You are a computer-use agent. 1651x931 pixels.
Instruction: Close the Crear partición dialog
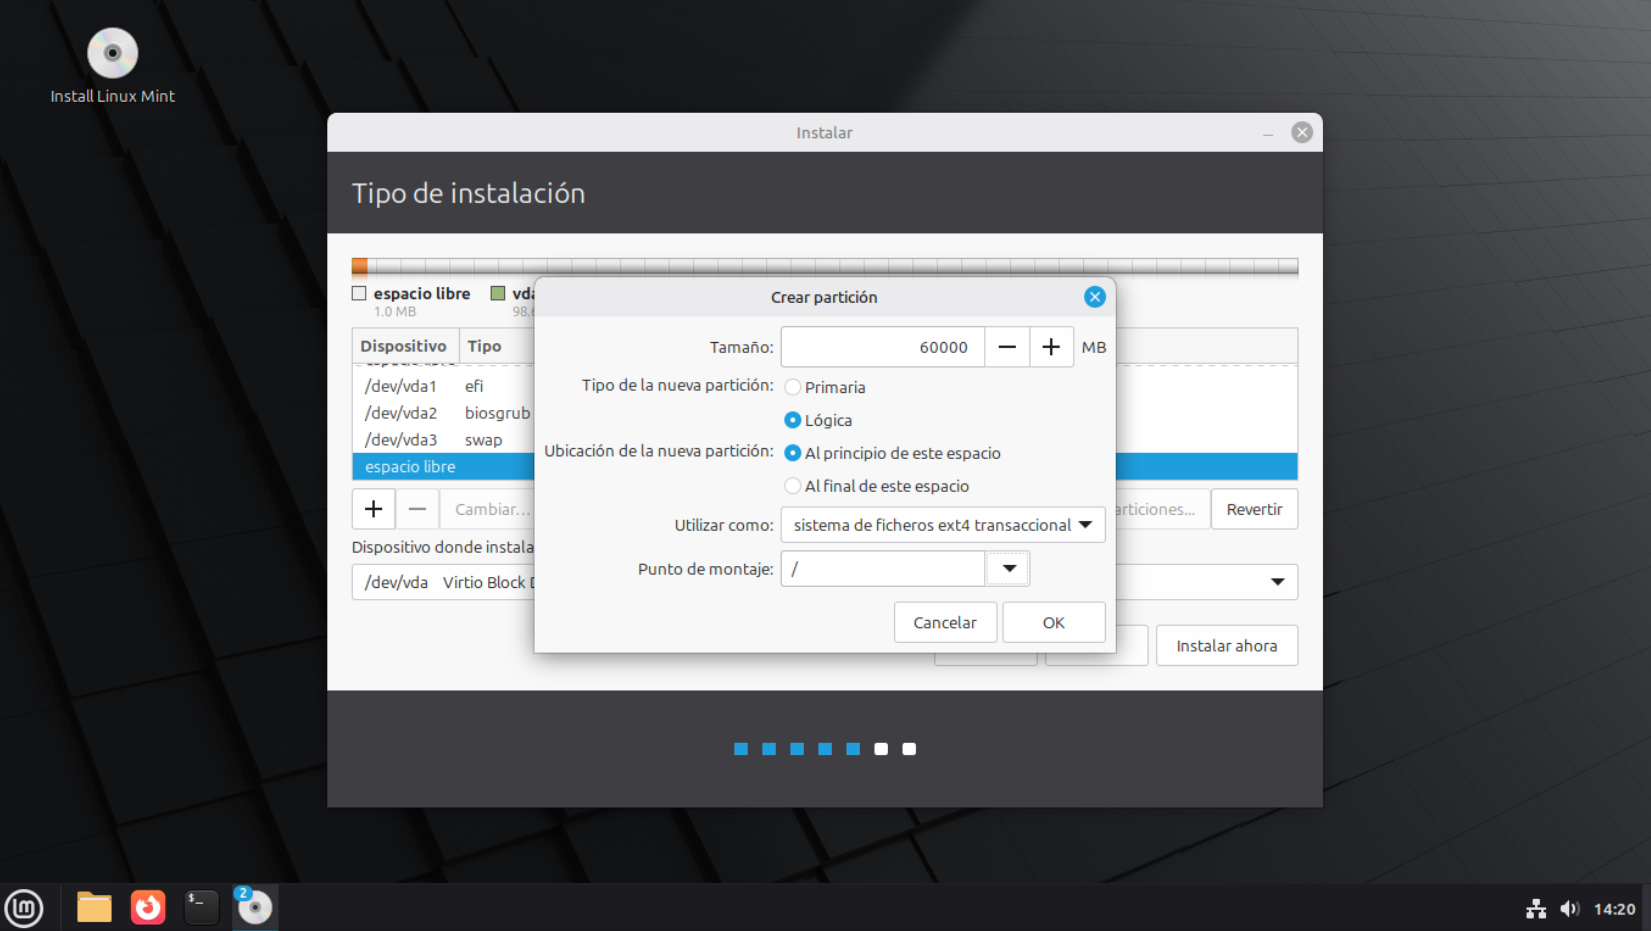[1095, 297]
